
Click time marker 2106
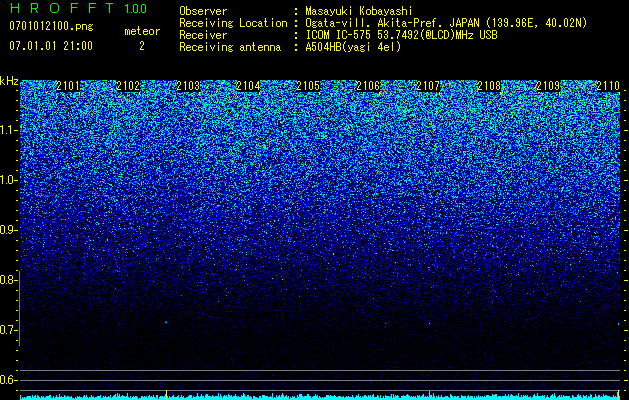pyautogui.click(x=368, y=86)
